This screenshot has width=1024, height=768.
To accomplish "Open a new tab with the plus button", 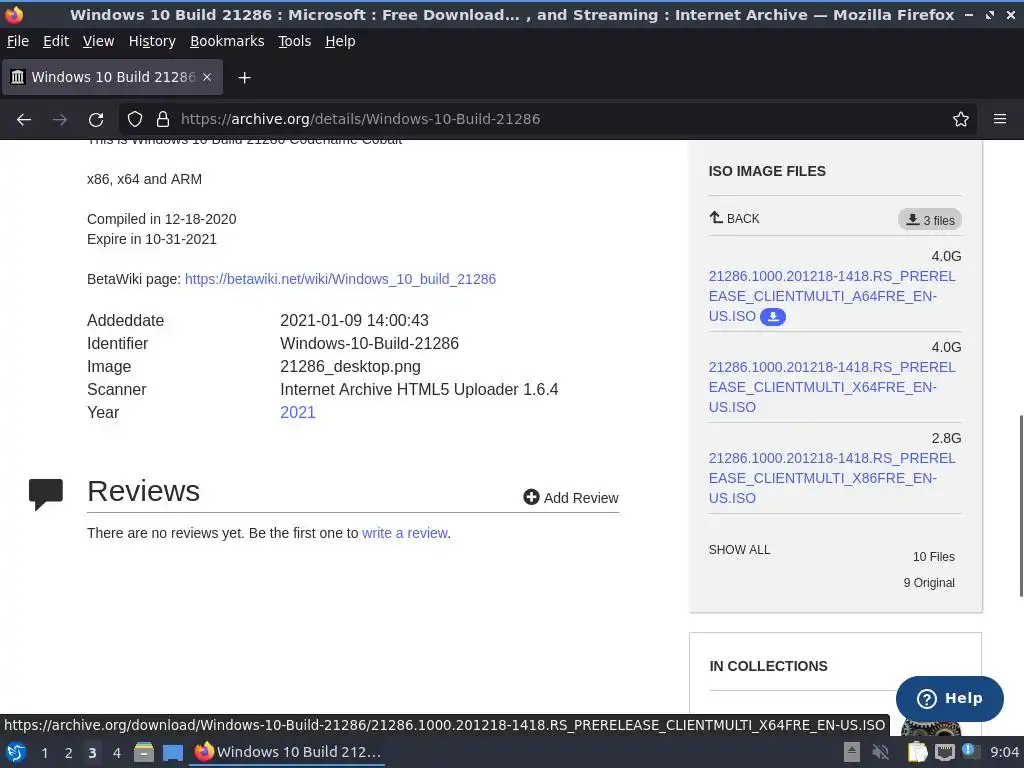I will point(244,78).
